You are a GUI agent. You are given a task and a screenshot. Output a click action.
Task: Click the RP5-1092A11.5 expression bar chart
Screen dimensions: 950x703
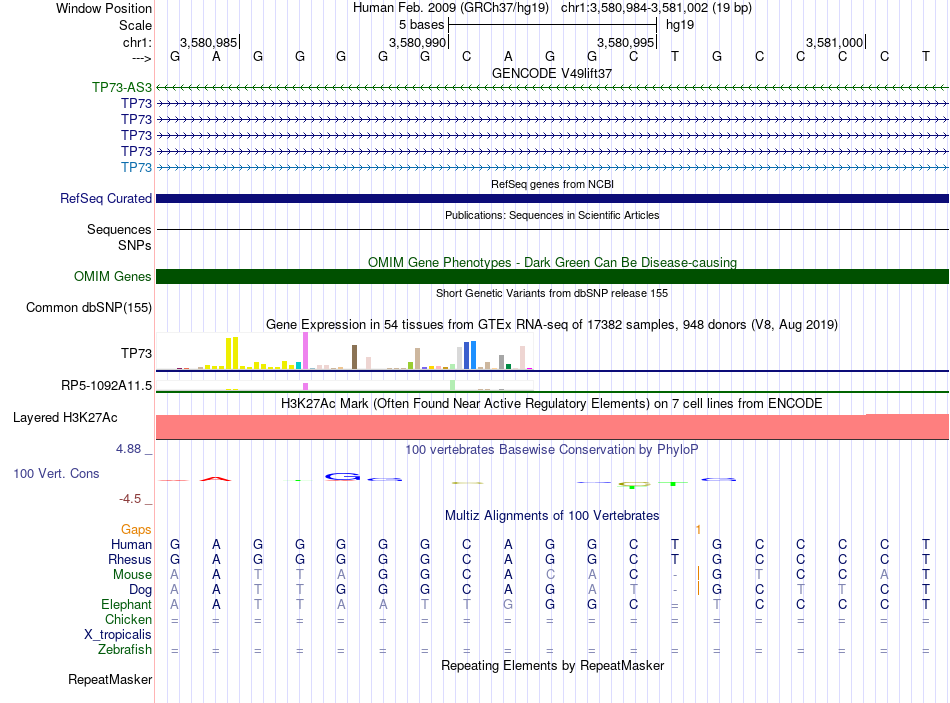pos(344,385)
